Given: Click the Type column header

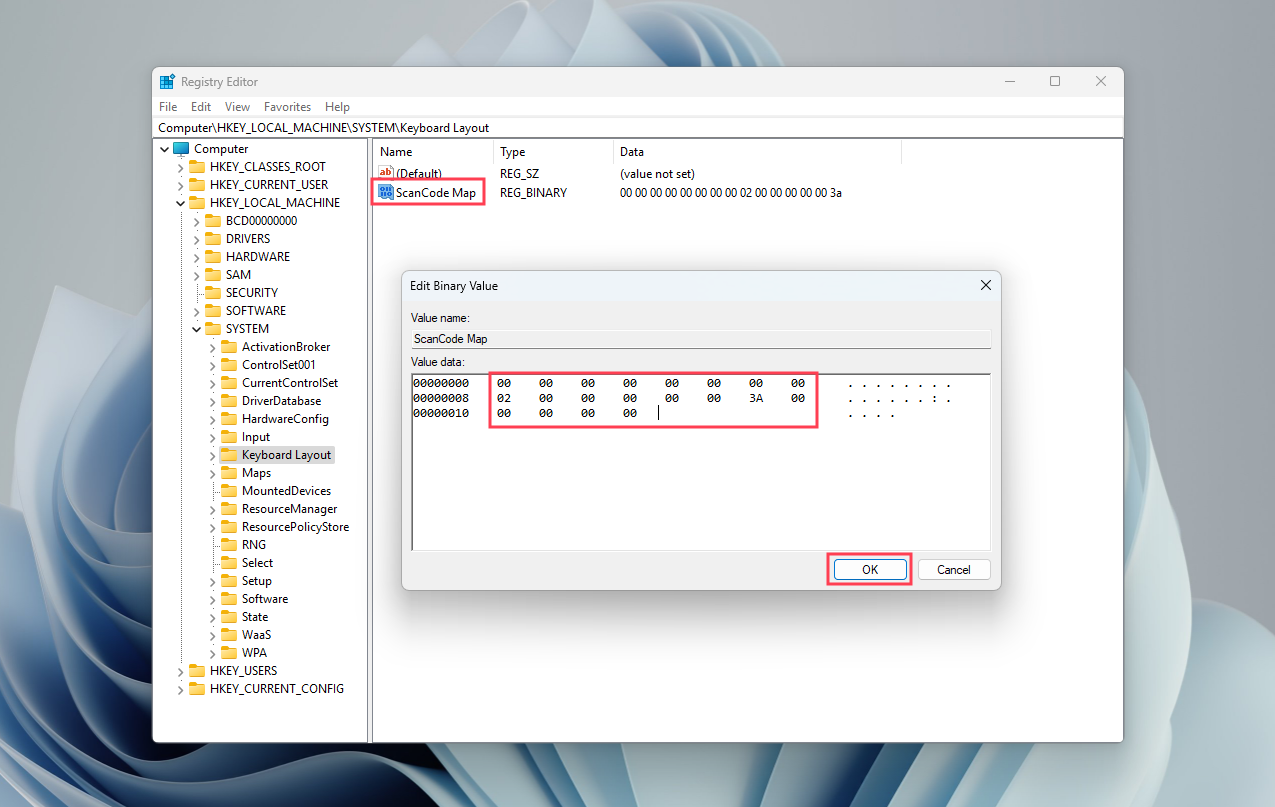Looking at the screenshot, I should [554, 152].
